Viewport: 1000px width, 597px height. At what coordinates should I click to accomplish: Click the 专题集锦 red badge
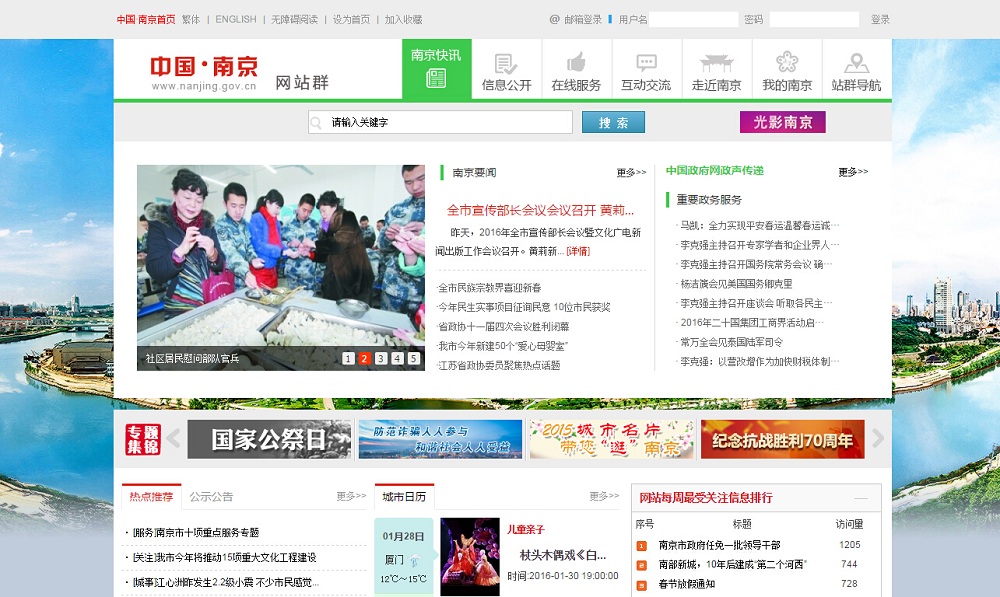(x=143, y=439)
